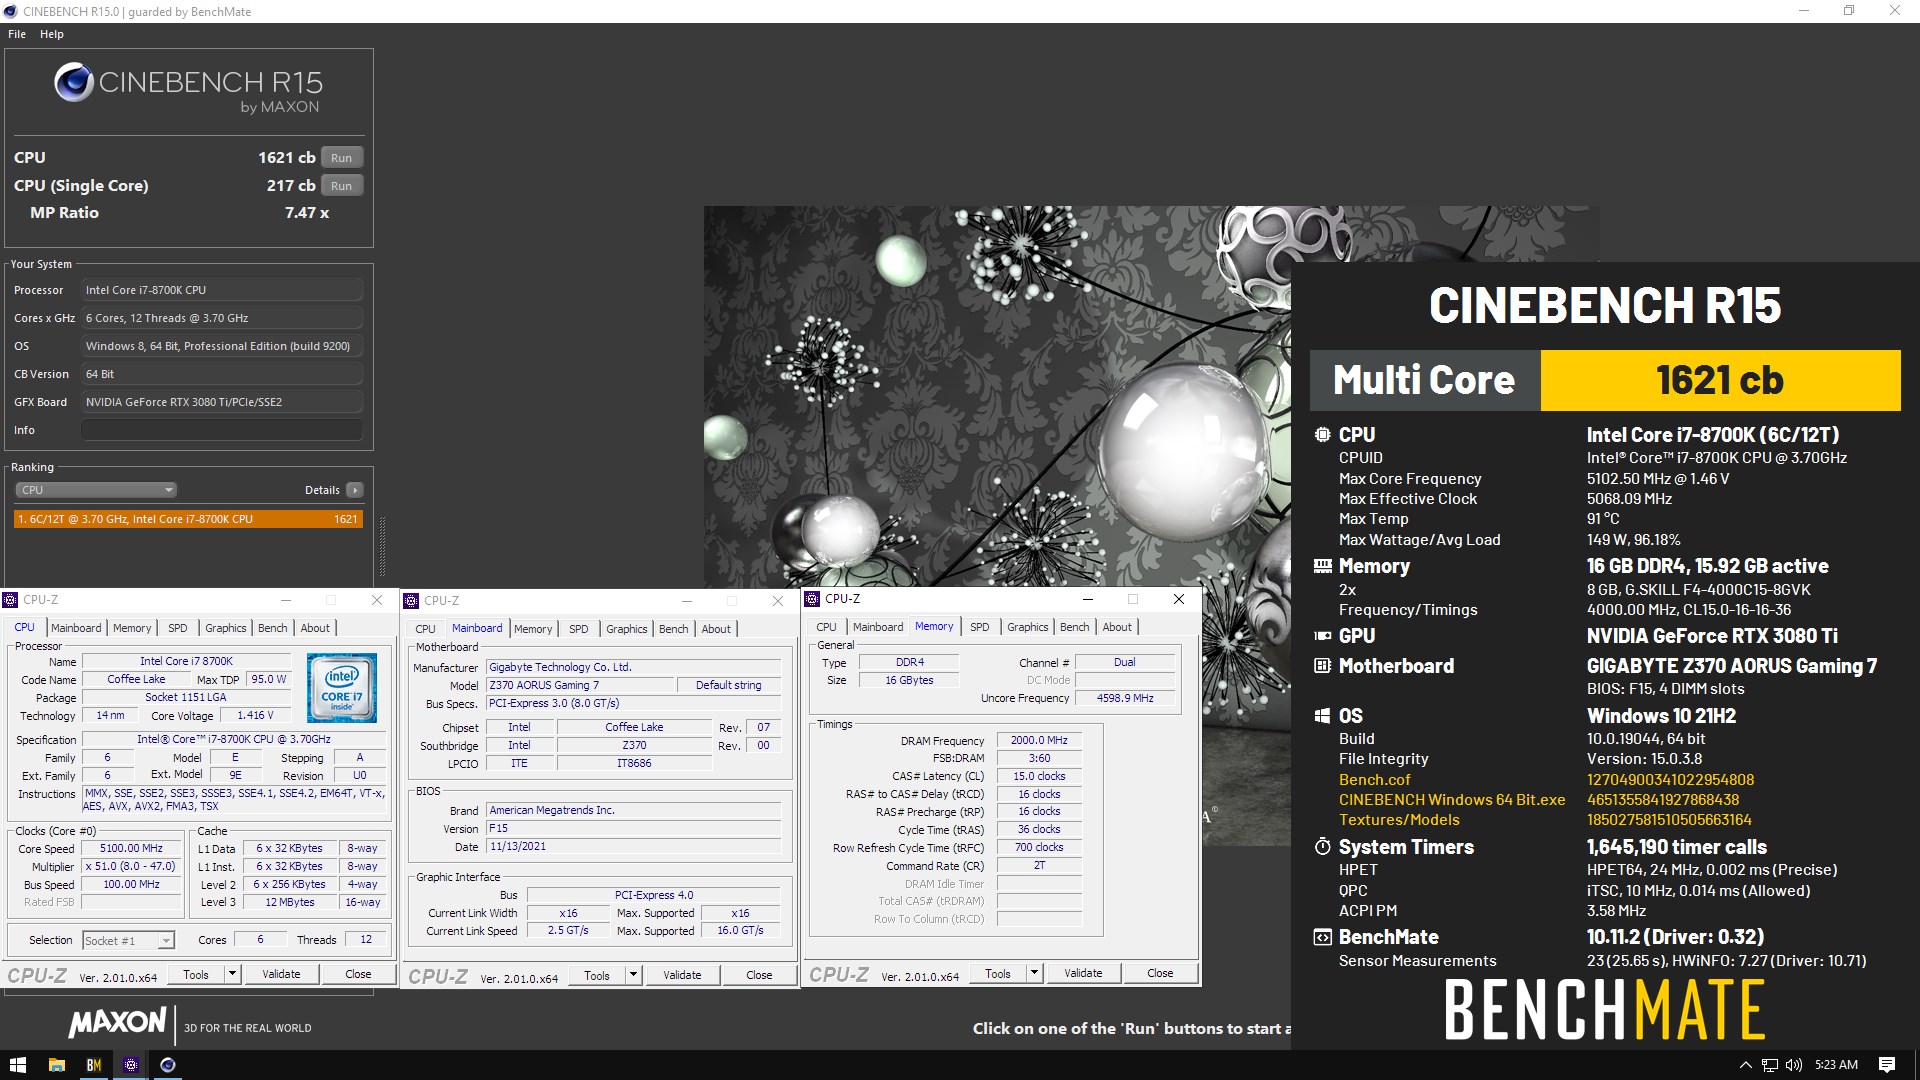Click the CPU-Z icon in Memory window title bar

coord(812,599)
